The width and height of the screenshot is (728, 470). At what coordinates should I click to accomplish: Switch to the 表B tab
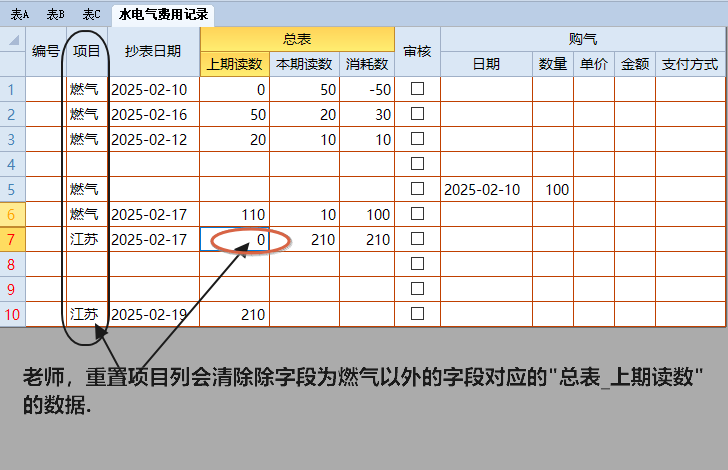click(x=55, y=14)
